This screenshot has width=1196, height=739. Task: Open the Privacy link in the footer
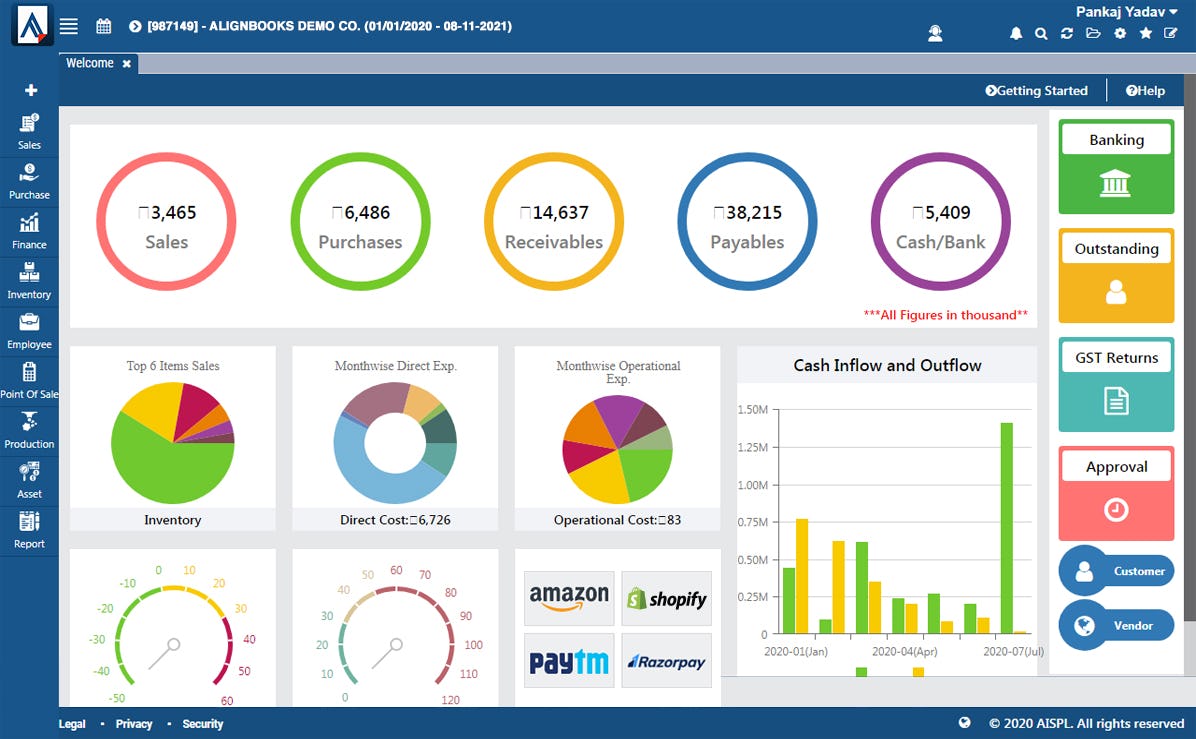tap(135, 723)
